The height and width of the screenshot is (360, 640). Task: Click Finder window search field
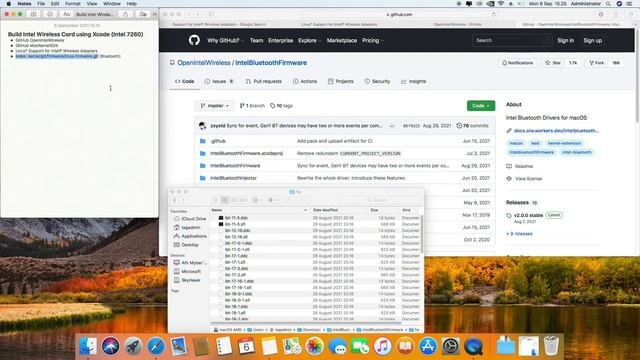[x=380, y=200]
